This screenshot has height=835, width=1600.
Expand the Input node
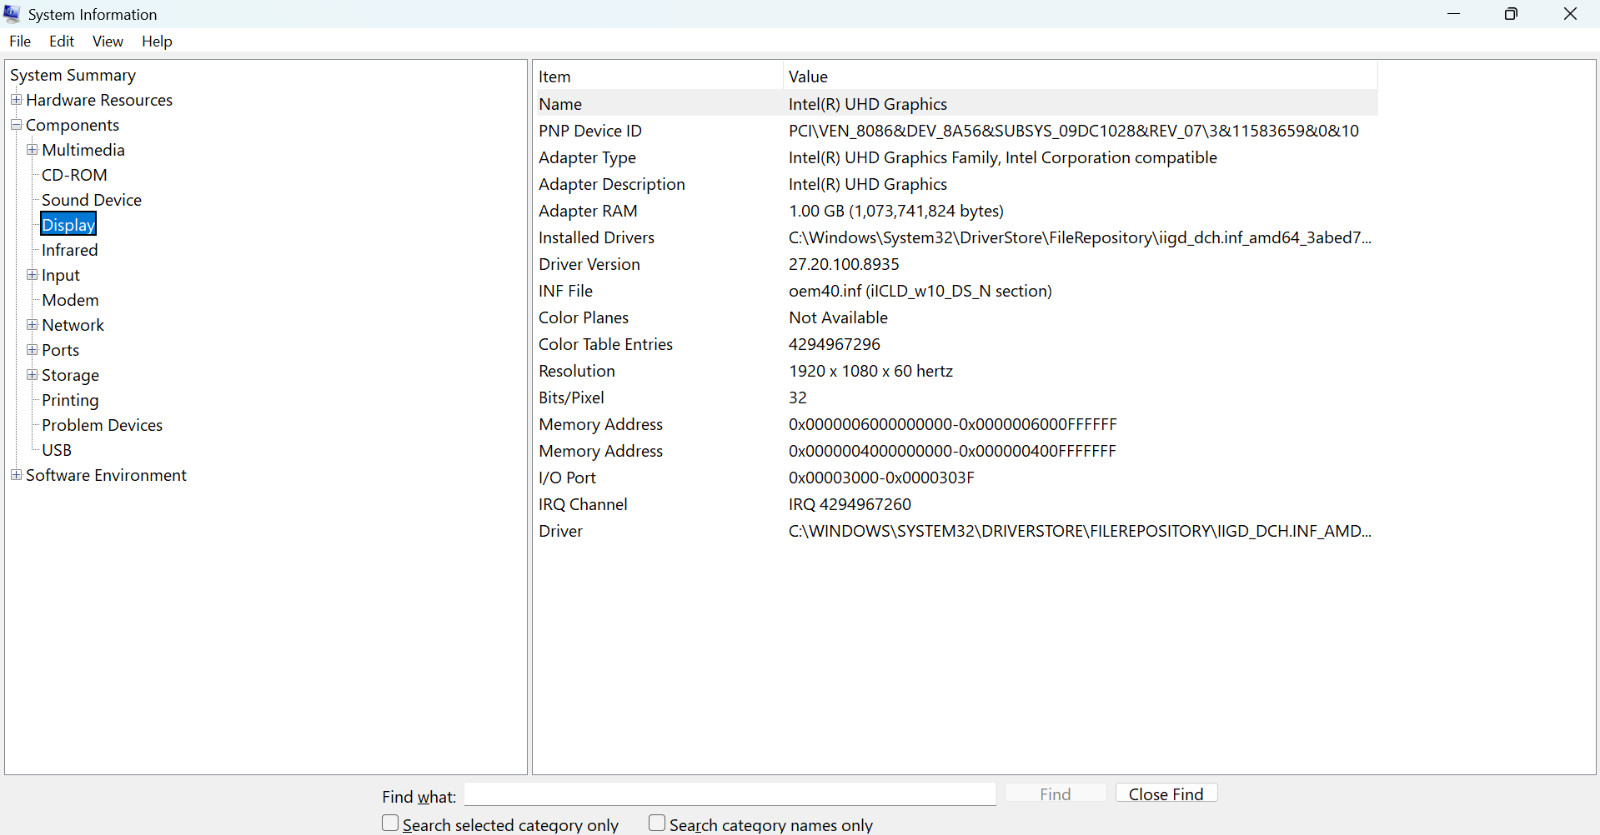(x=32, y=275)
